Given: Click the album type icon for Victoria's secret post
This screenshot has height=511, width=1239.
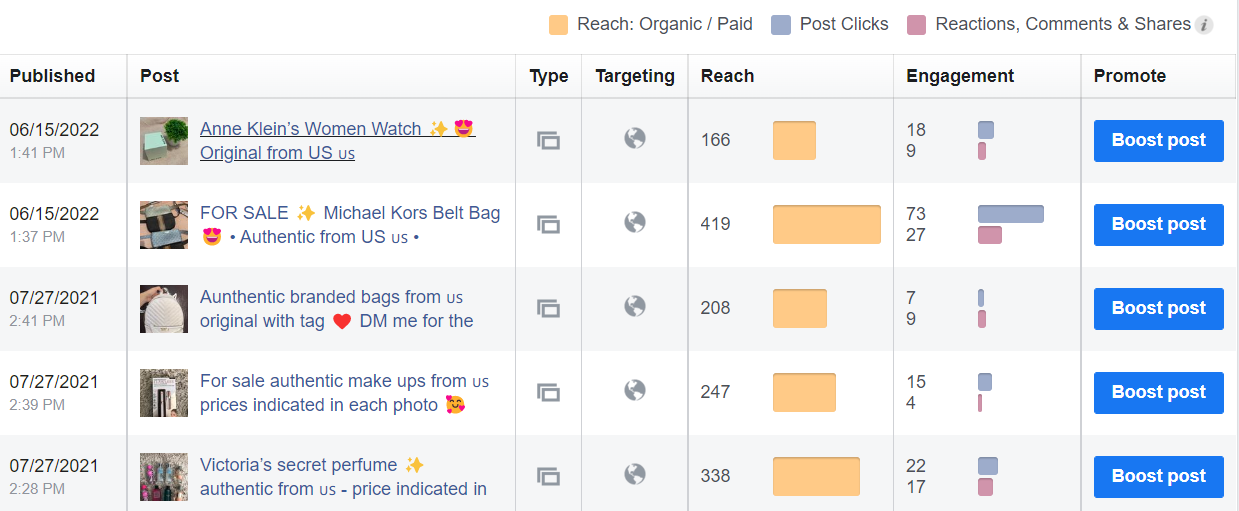Looking at the screenshot, I should tap(548, 476).
